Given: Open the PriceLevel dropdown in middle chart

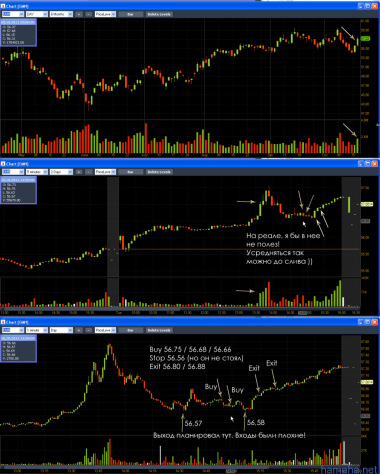Looking at the screenshot, I should pos(105,172).
